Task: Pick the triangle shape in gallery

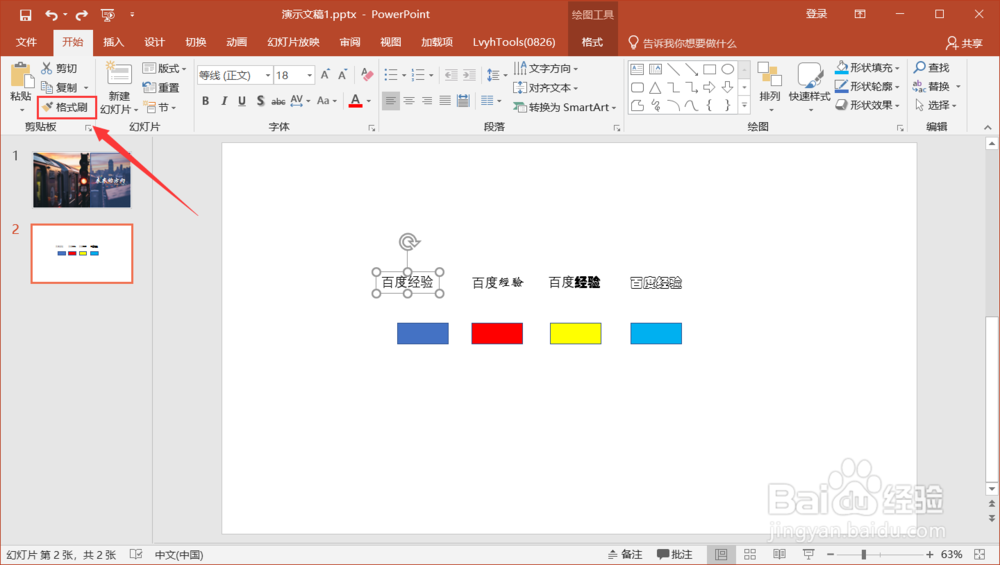Action: pyautogui.click(x=655, y=87)
